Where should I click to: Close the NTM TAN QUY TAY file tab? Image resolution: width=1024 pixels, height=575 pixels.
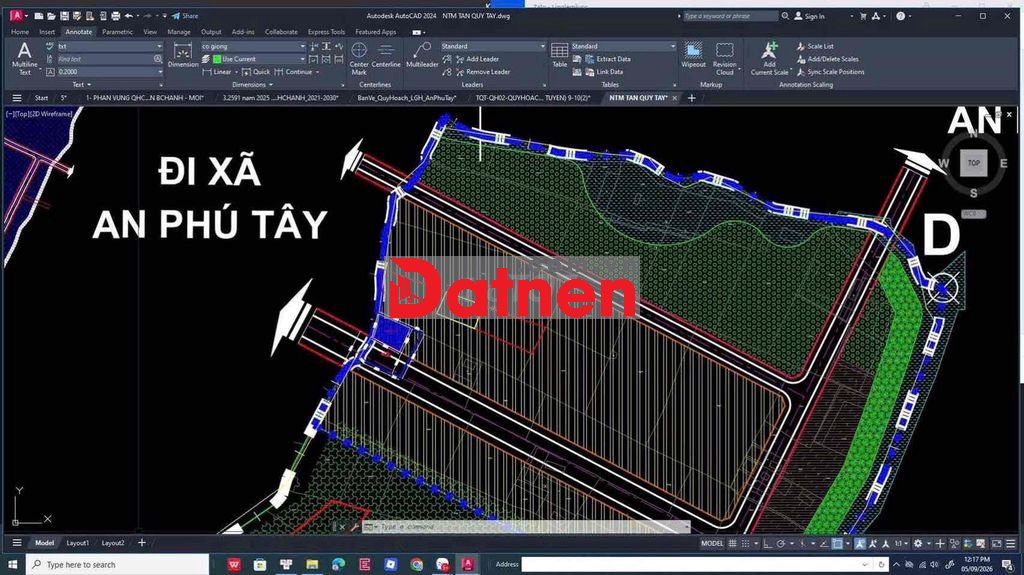tap(675, 97)
